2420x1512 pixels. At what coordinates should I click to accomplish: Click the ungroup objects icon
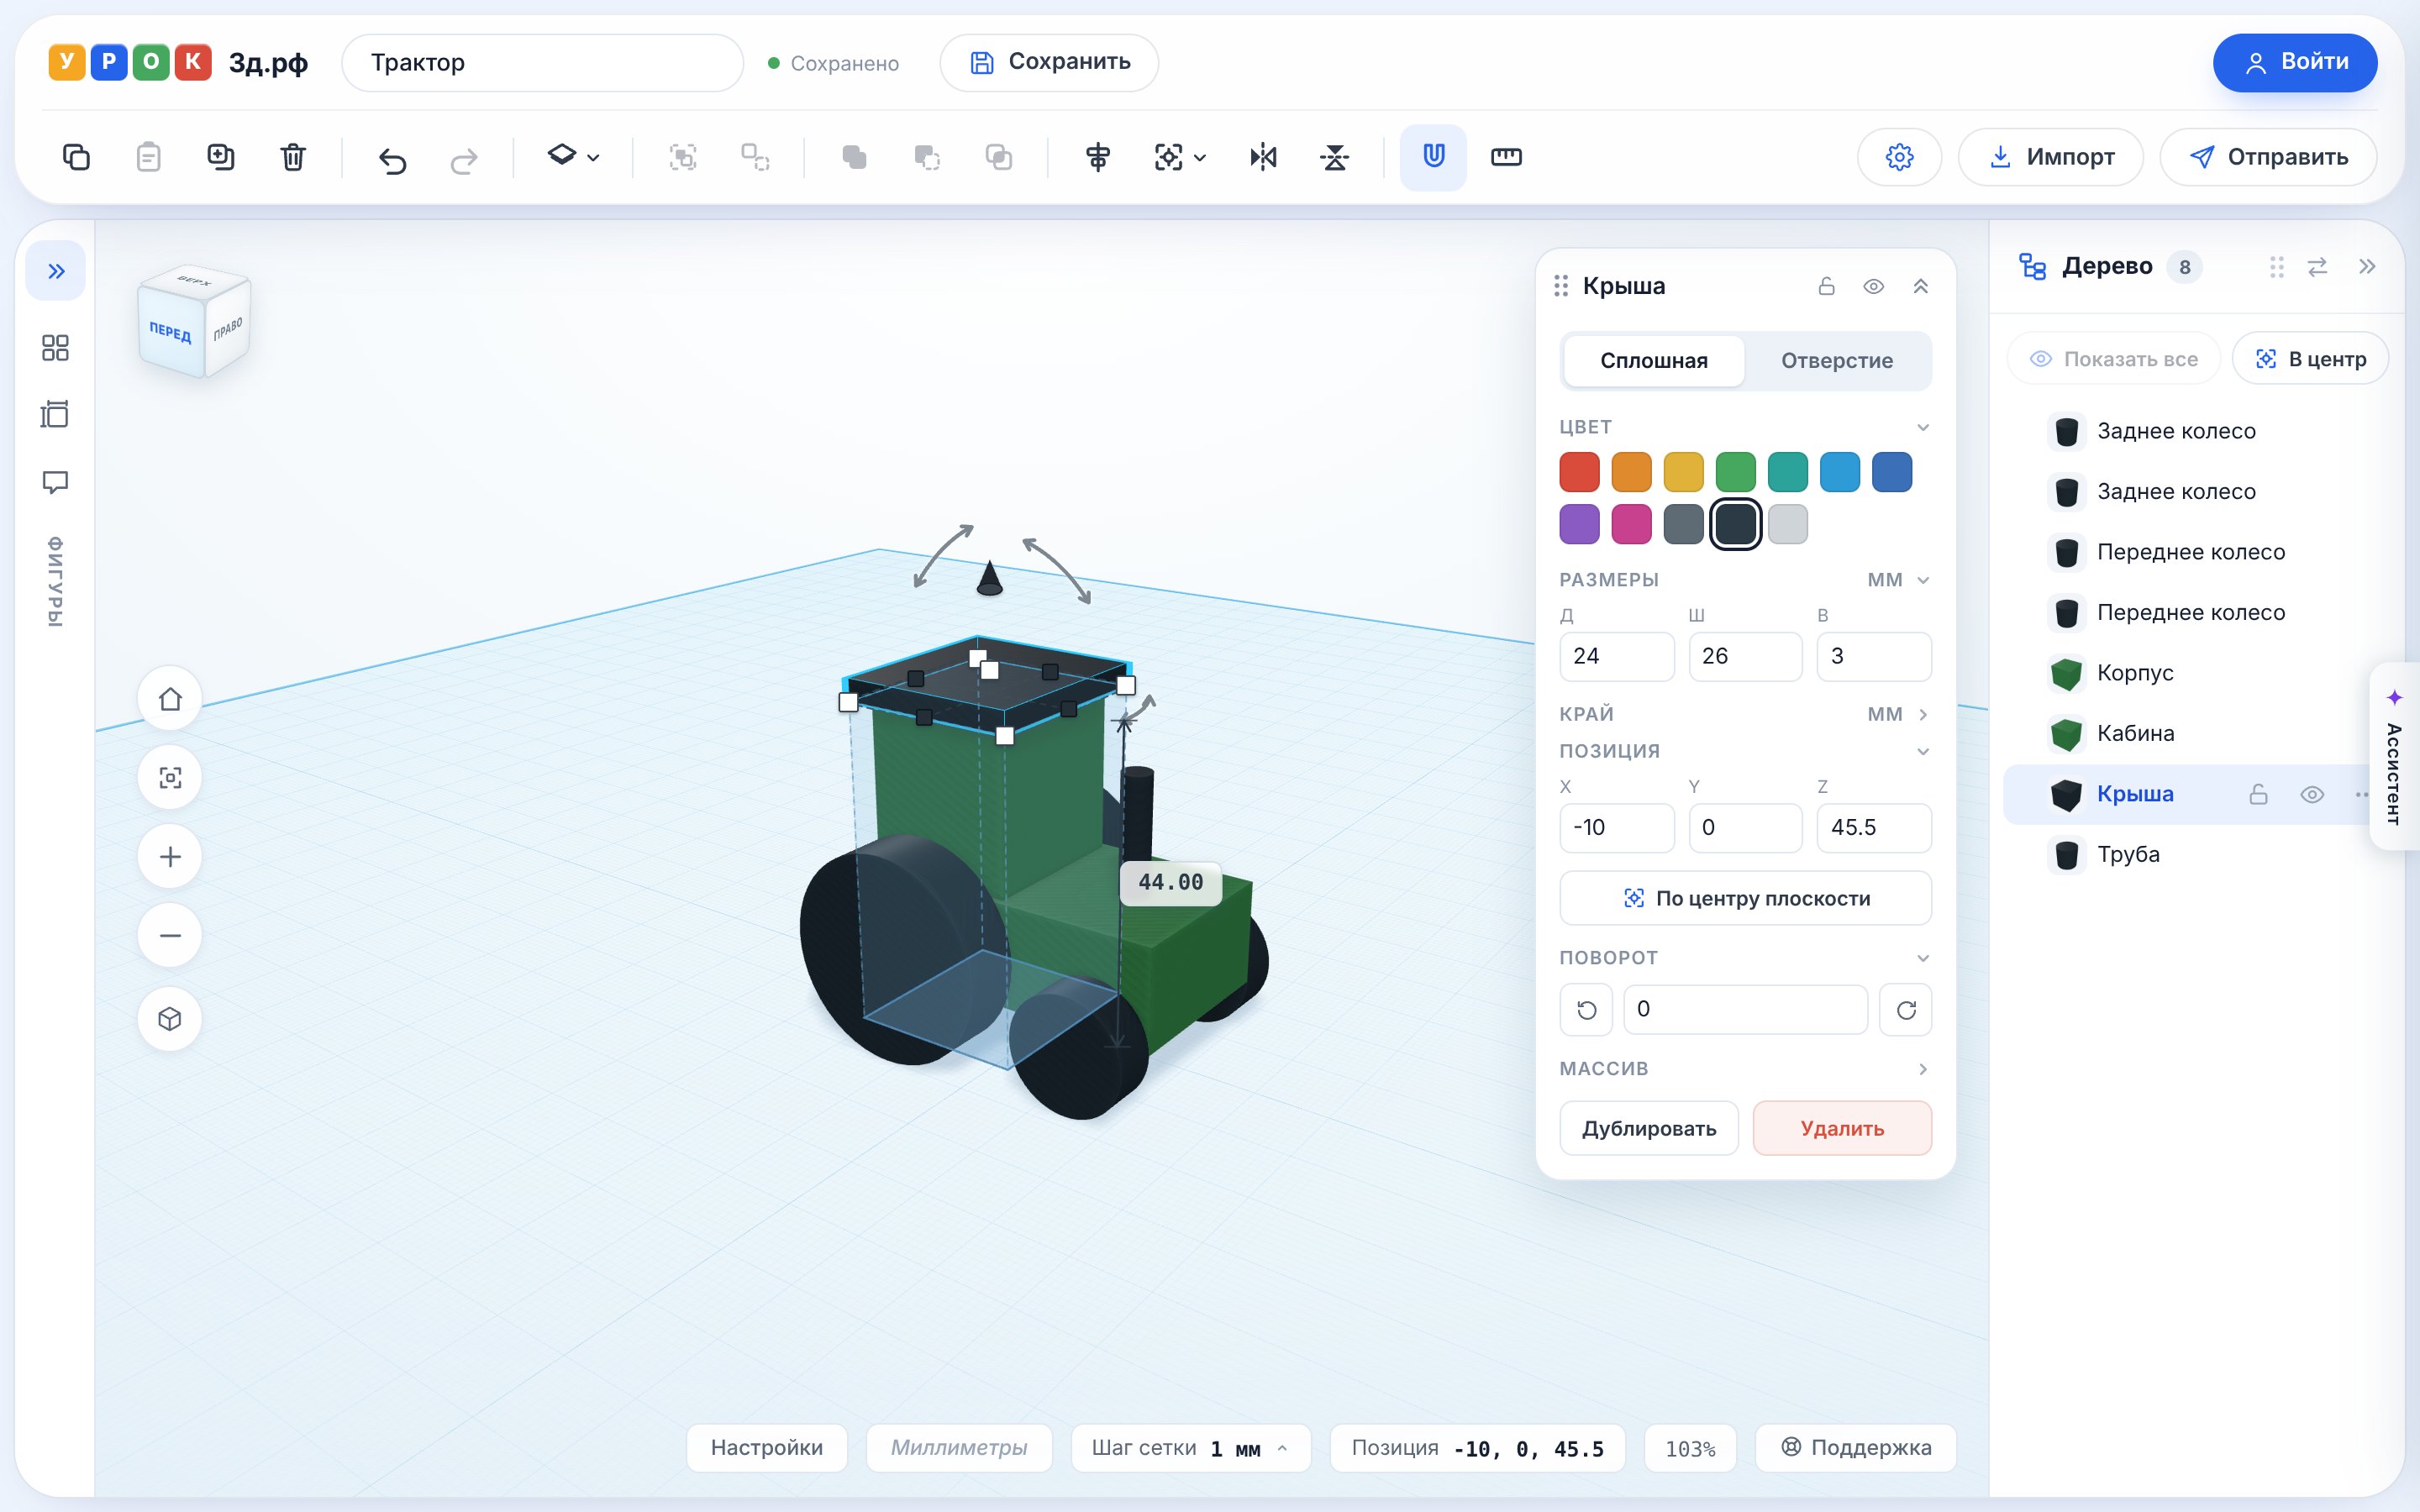(755, 157)
